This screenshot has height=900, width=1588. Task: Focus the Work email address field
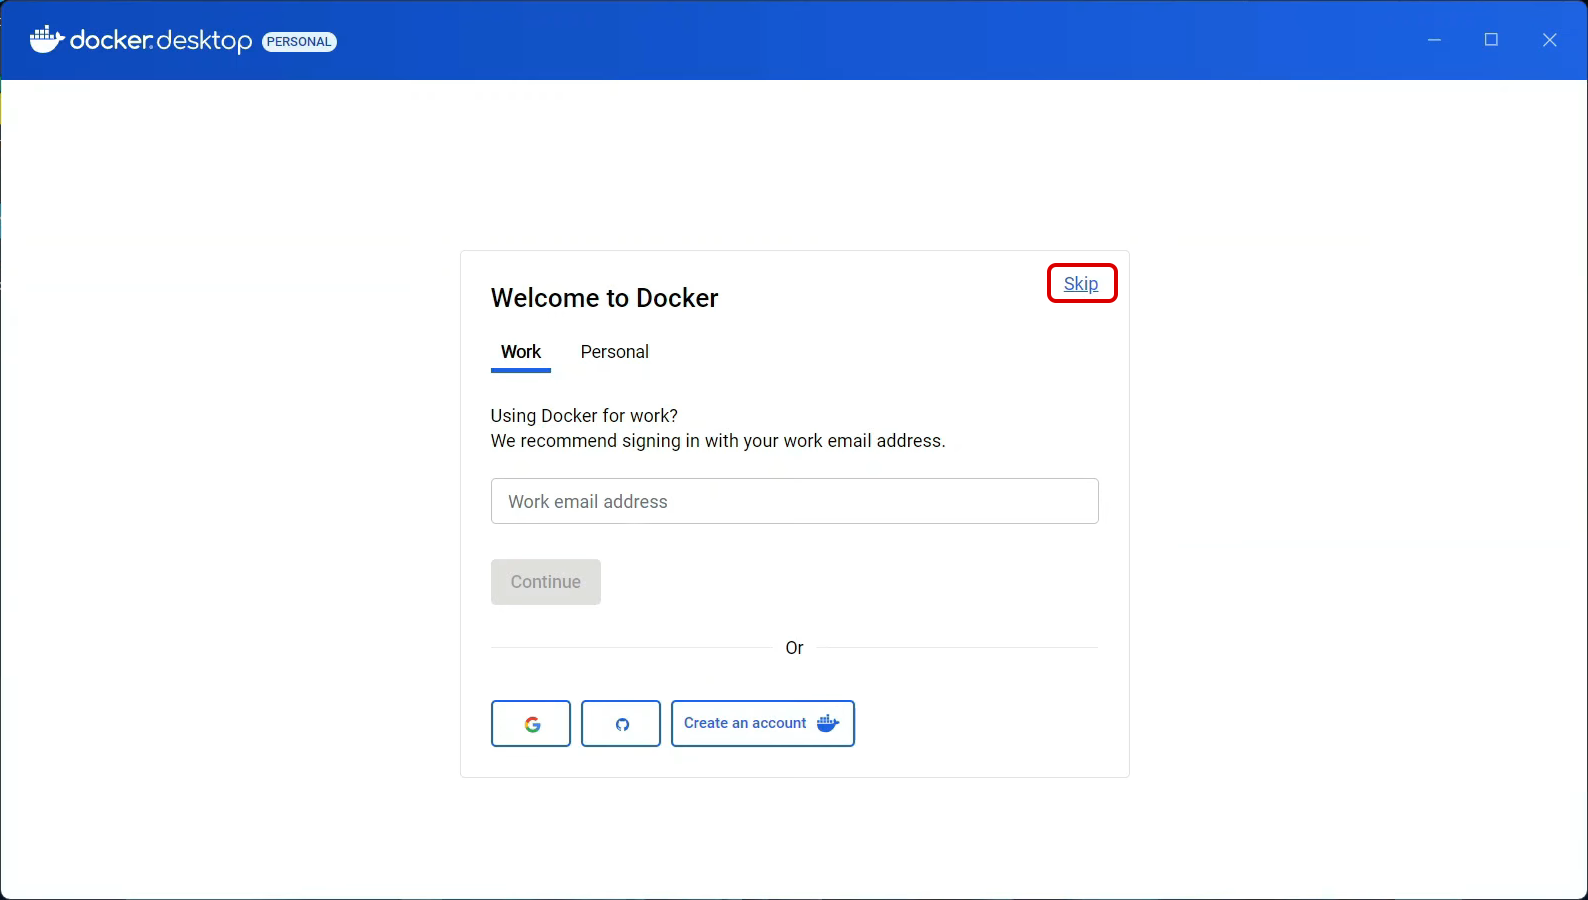point(795,501)
